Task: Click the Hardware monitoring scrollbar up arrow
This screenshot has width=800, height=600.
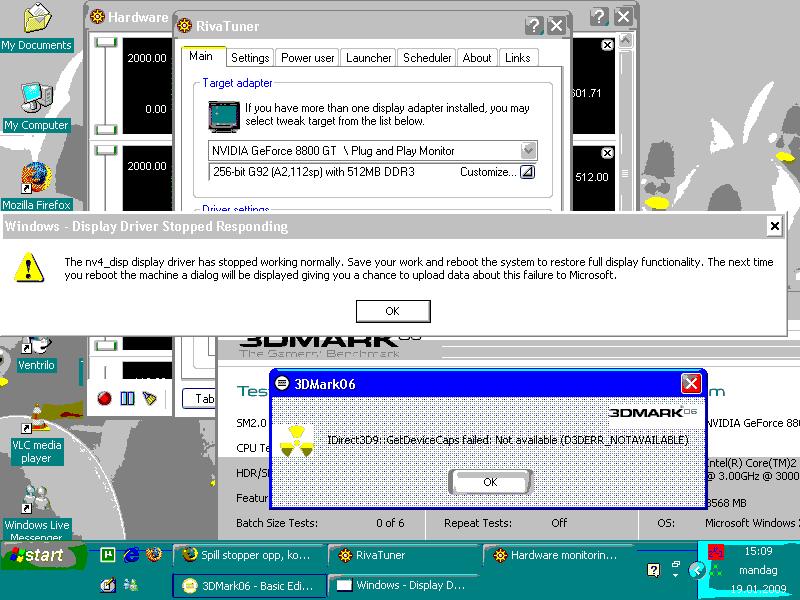Action: (626, 40)
